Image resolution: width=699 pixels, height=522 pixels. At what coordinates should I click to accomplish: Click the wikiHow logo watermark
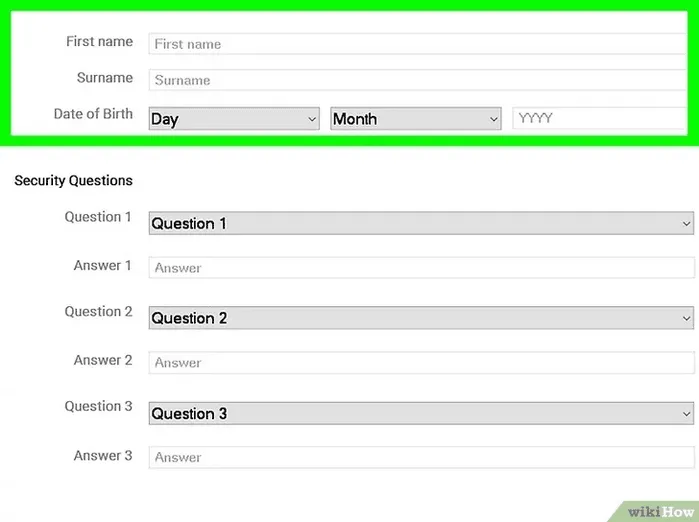(660, 511)
